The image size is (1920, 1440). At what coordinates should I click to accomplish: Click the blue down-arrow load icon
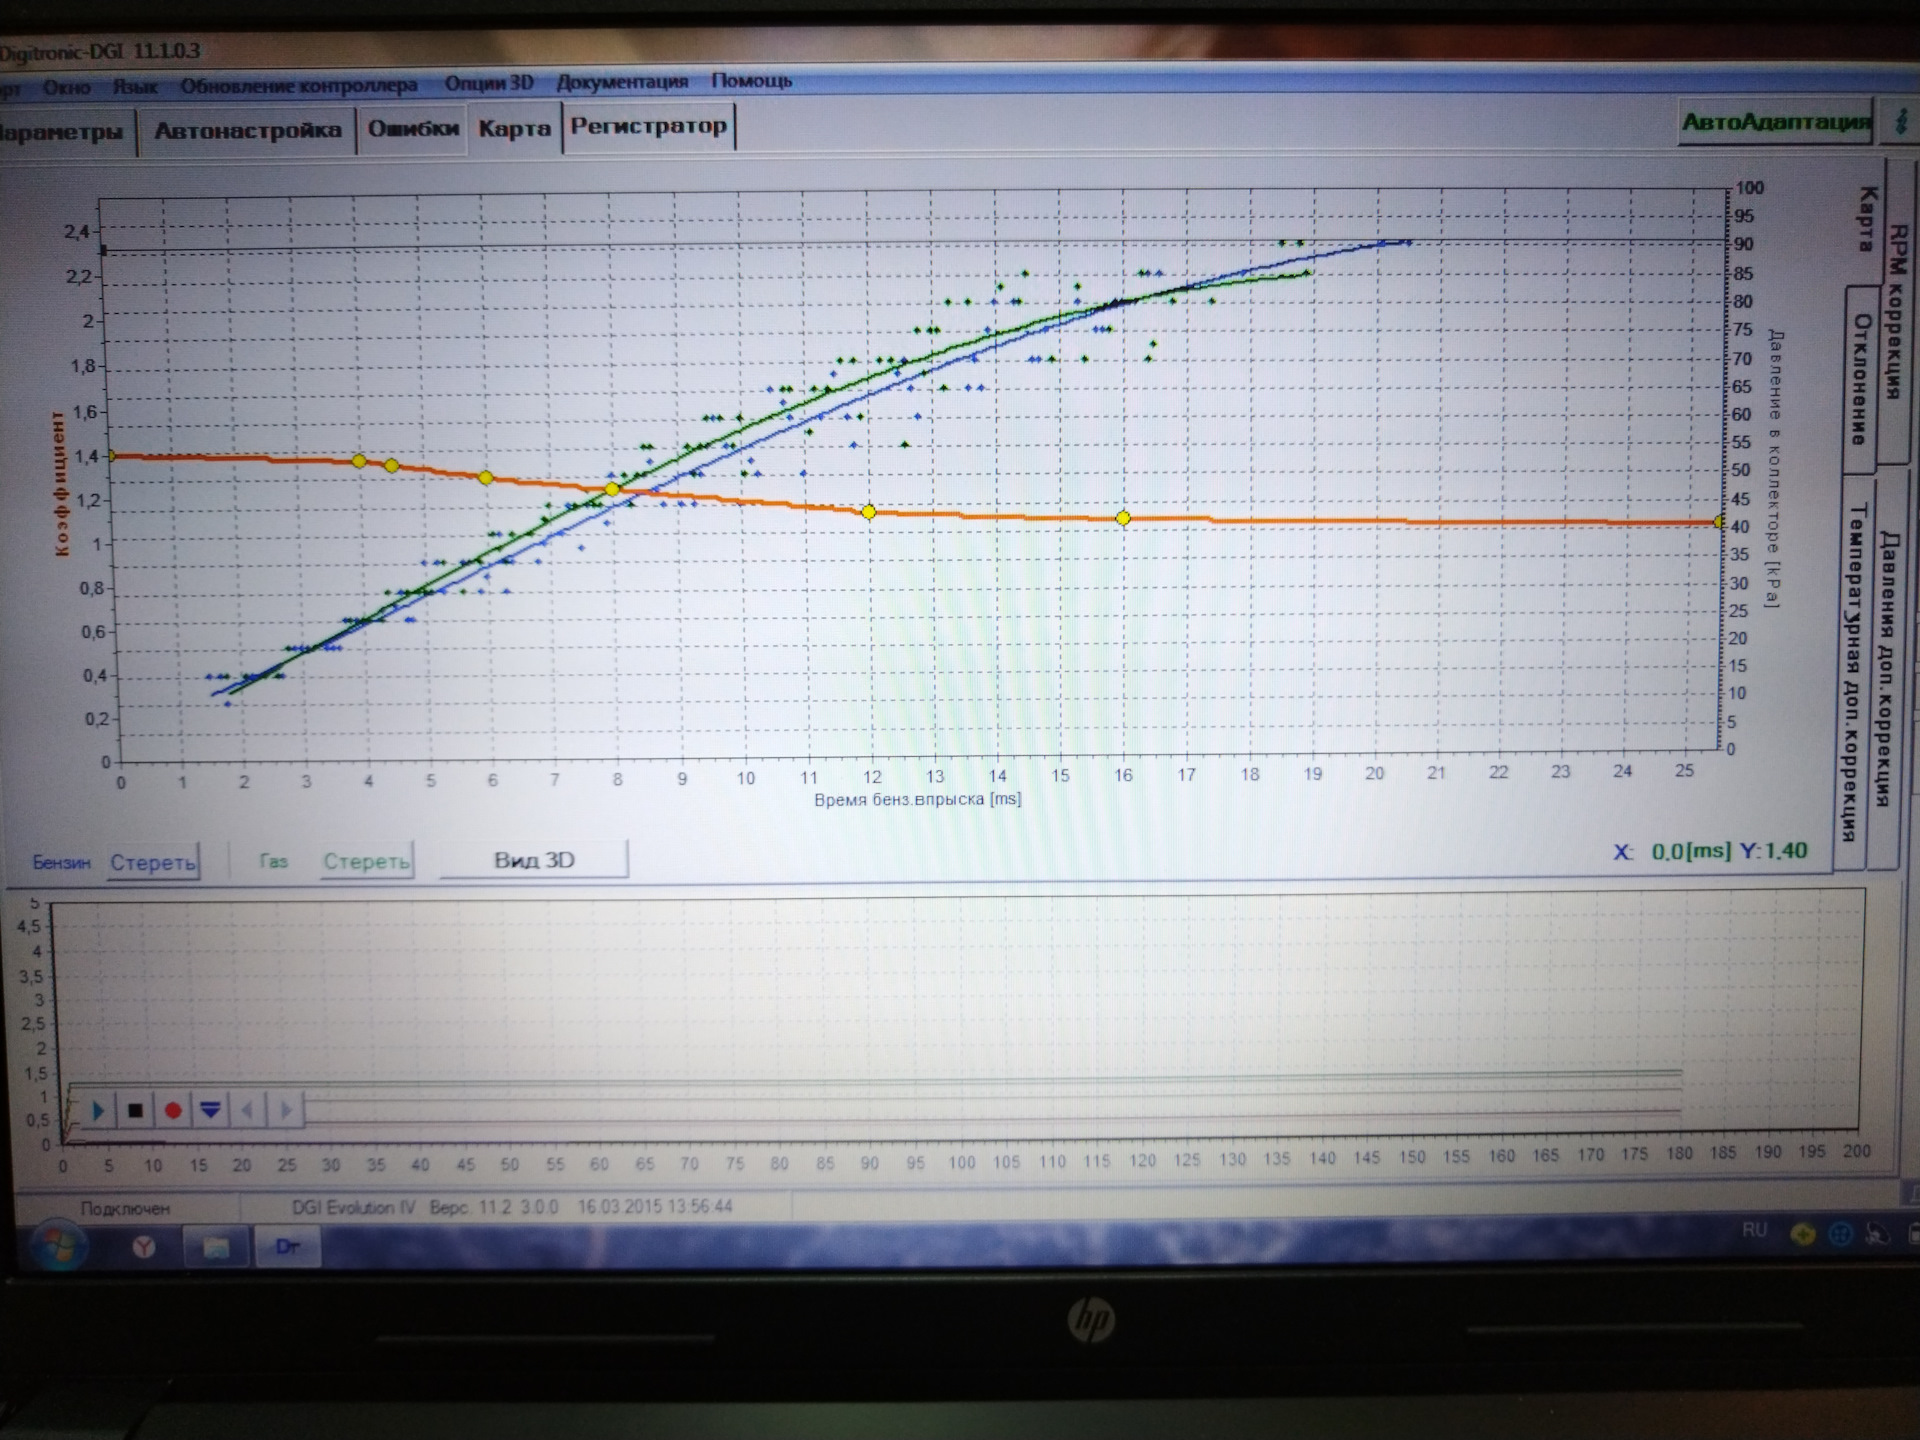click(210, 1110)
